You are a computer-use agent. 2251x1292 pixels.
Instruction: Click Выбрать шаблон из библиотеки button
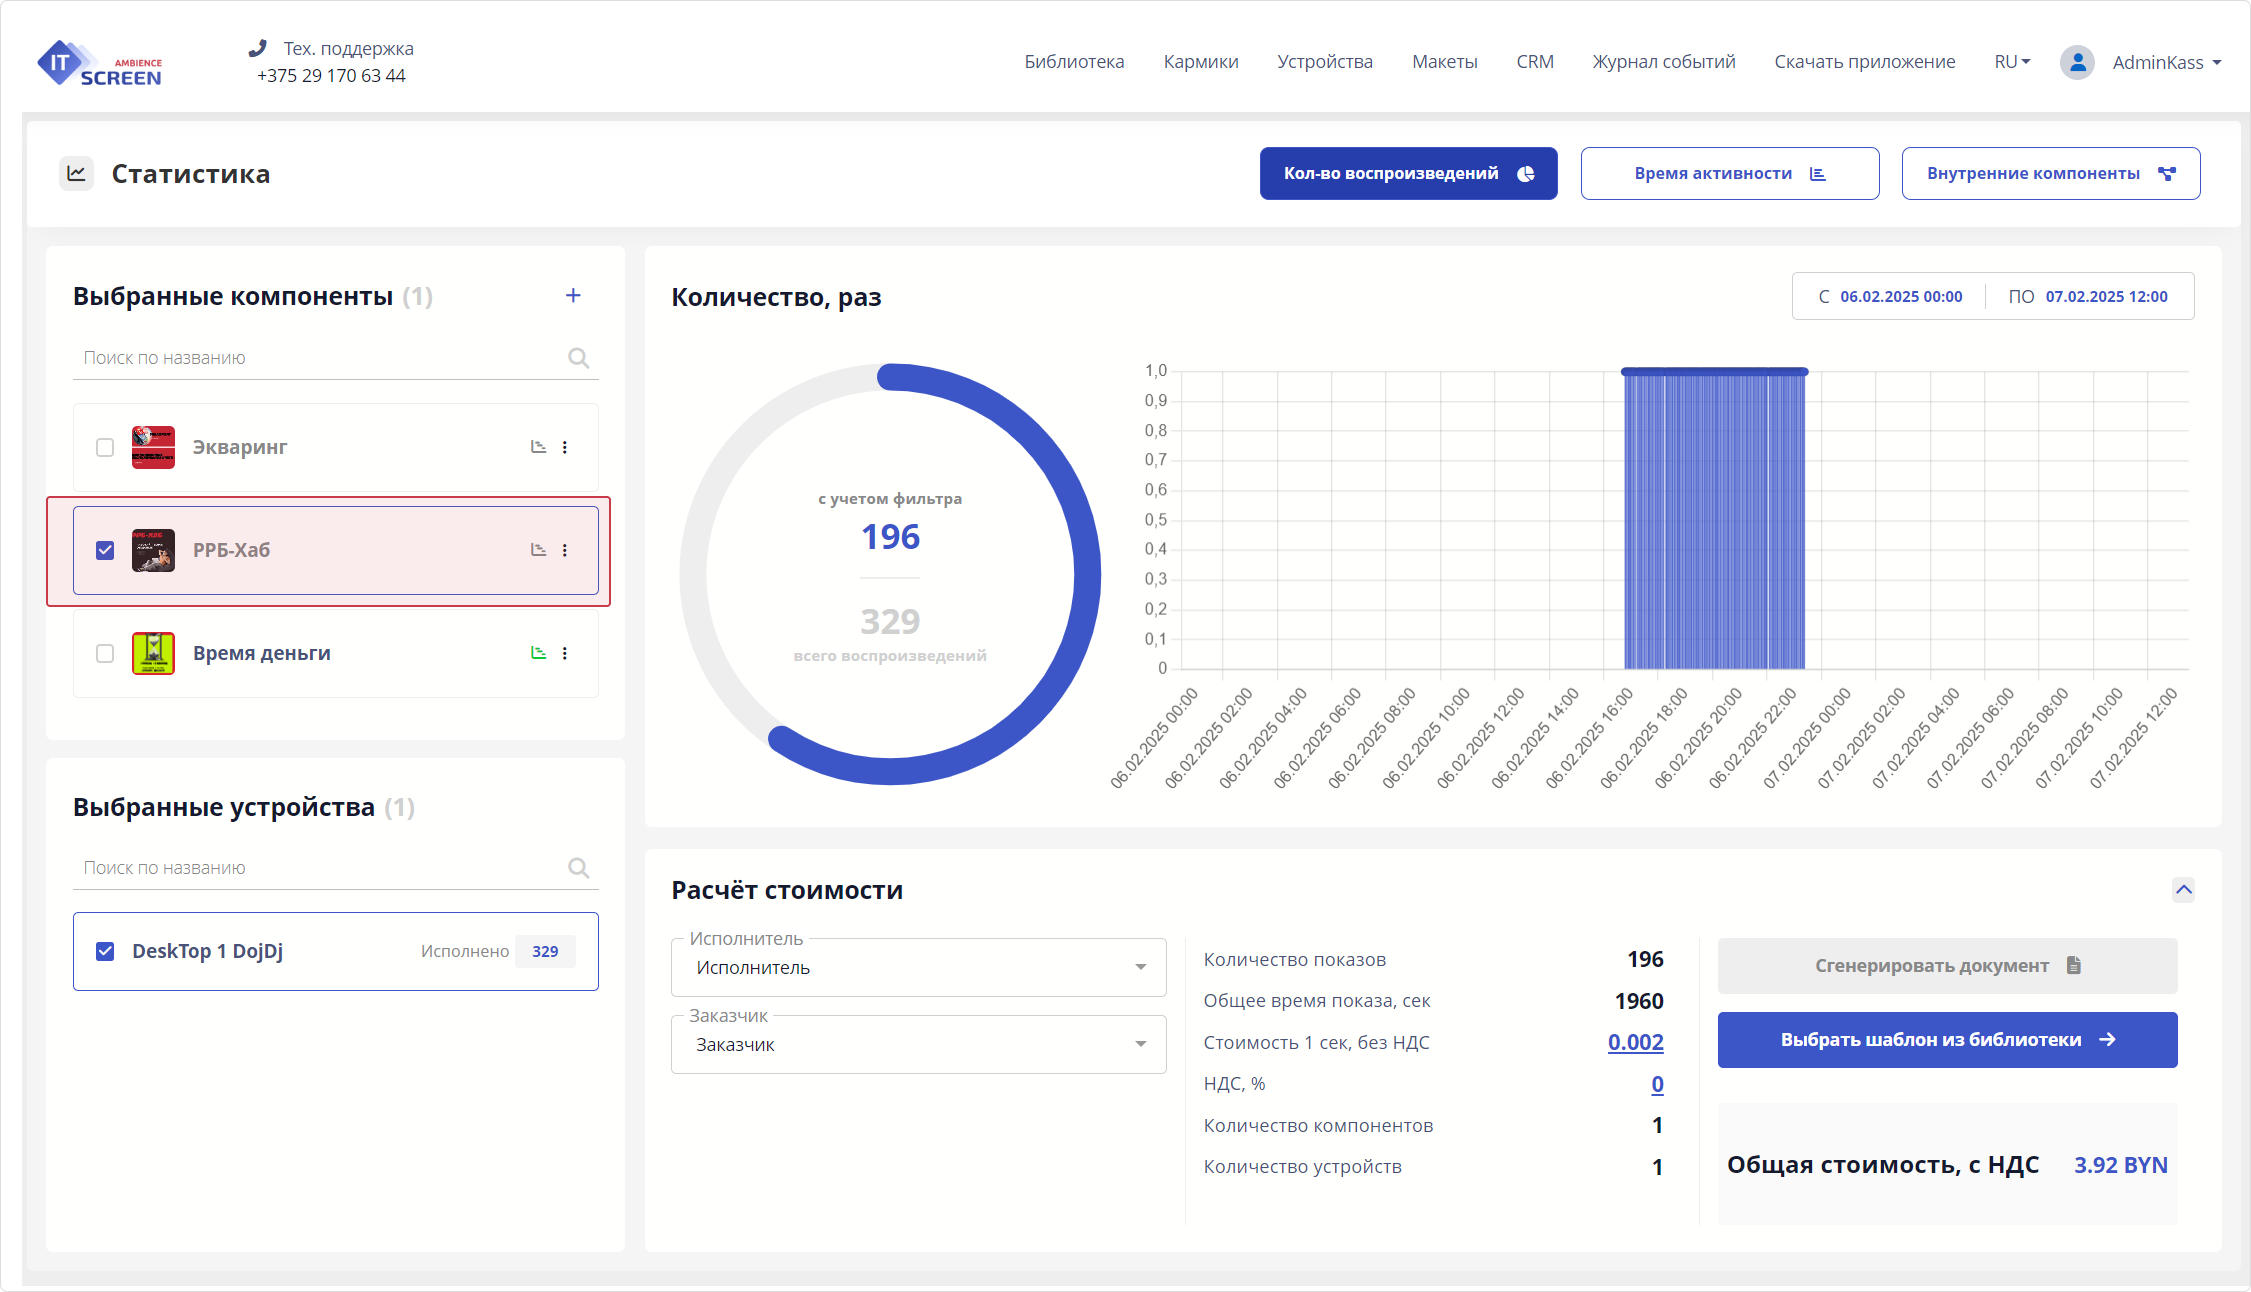click(1946, 1040)
